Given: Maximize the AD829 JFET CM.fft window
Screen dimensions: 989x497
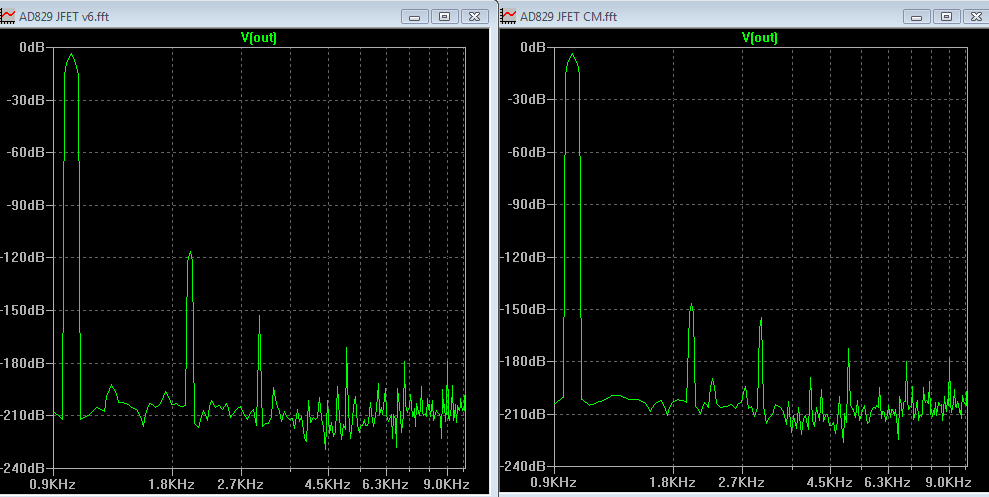Looking at the screenshot, I should tap(947, 17).
